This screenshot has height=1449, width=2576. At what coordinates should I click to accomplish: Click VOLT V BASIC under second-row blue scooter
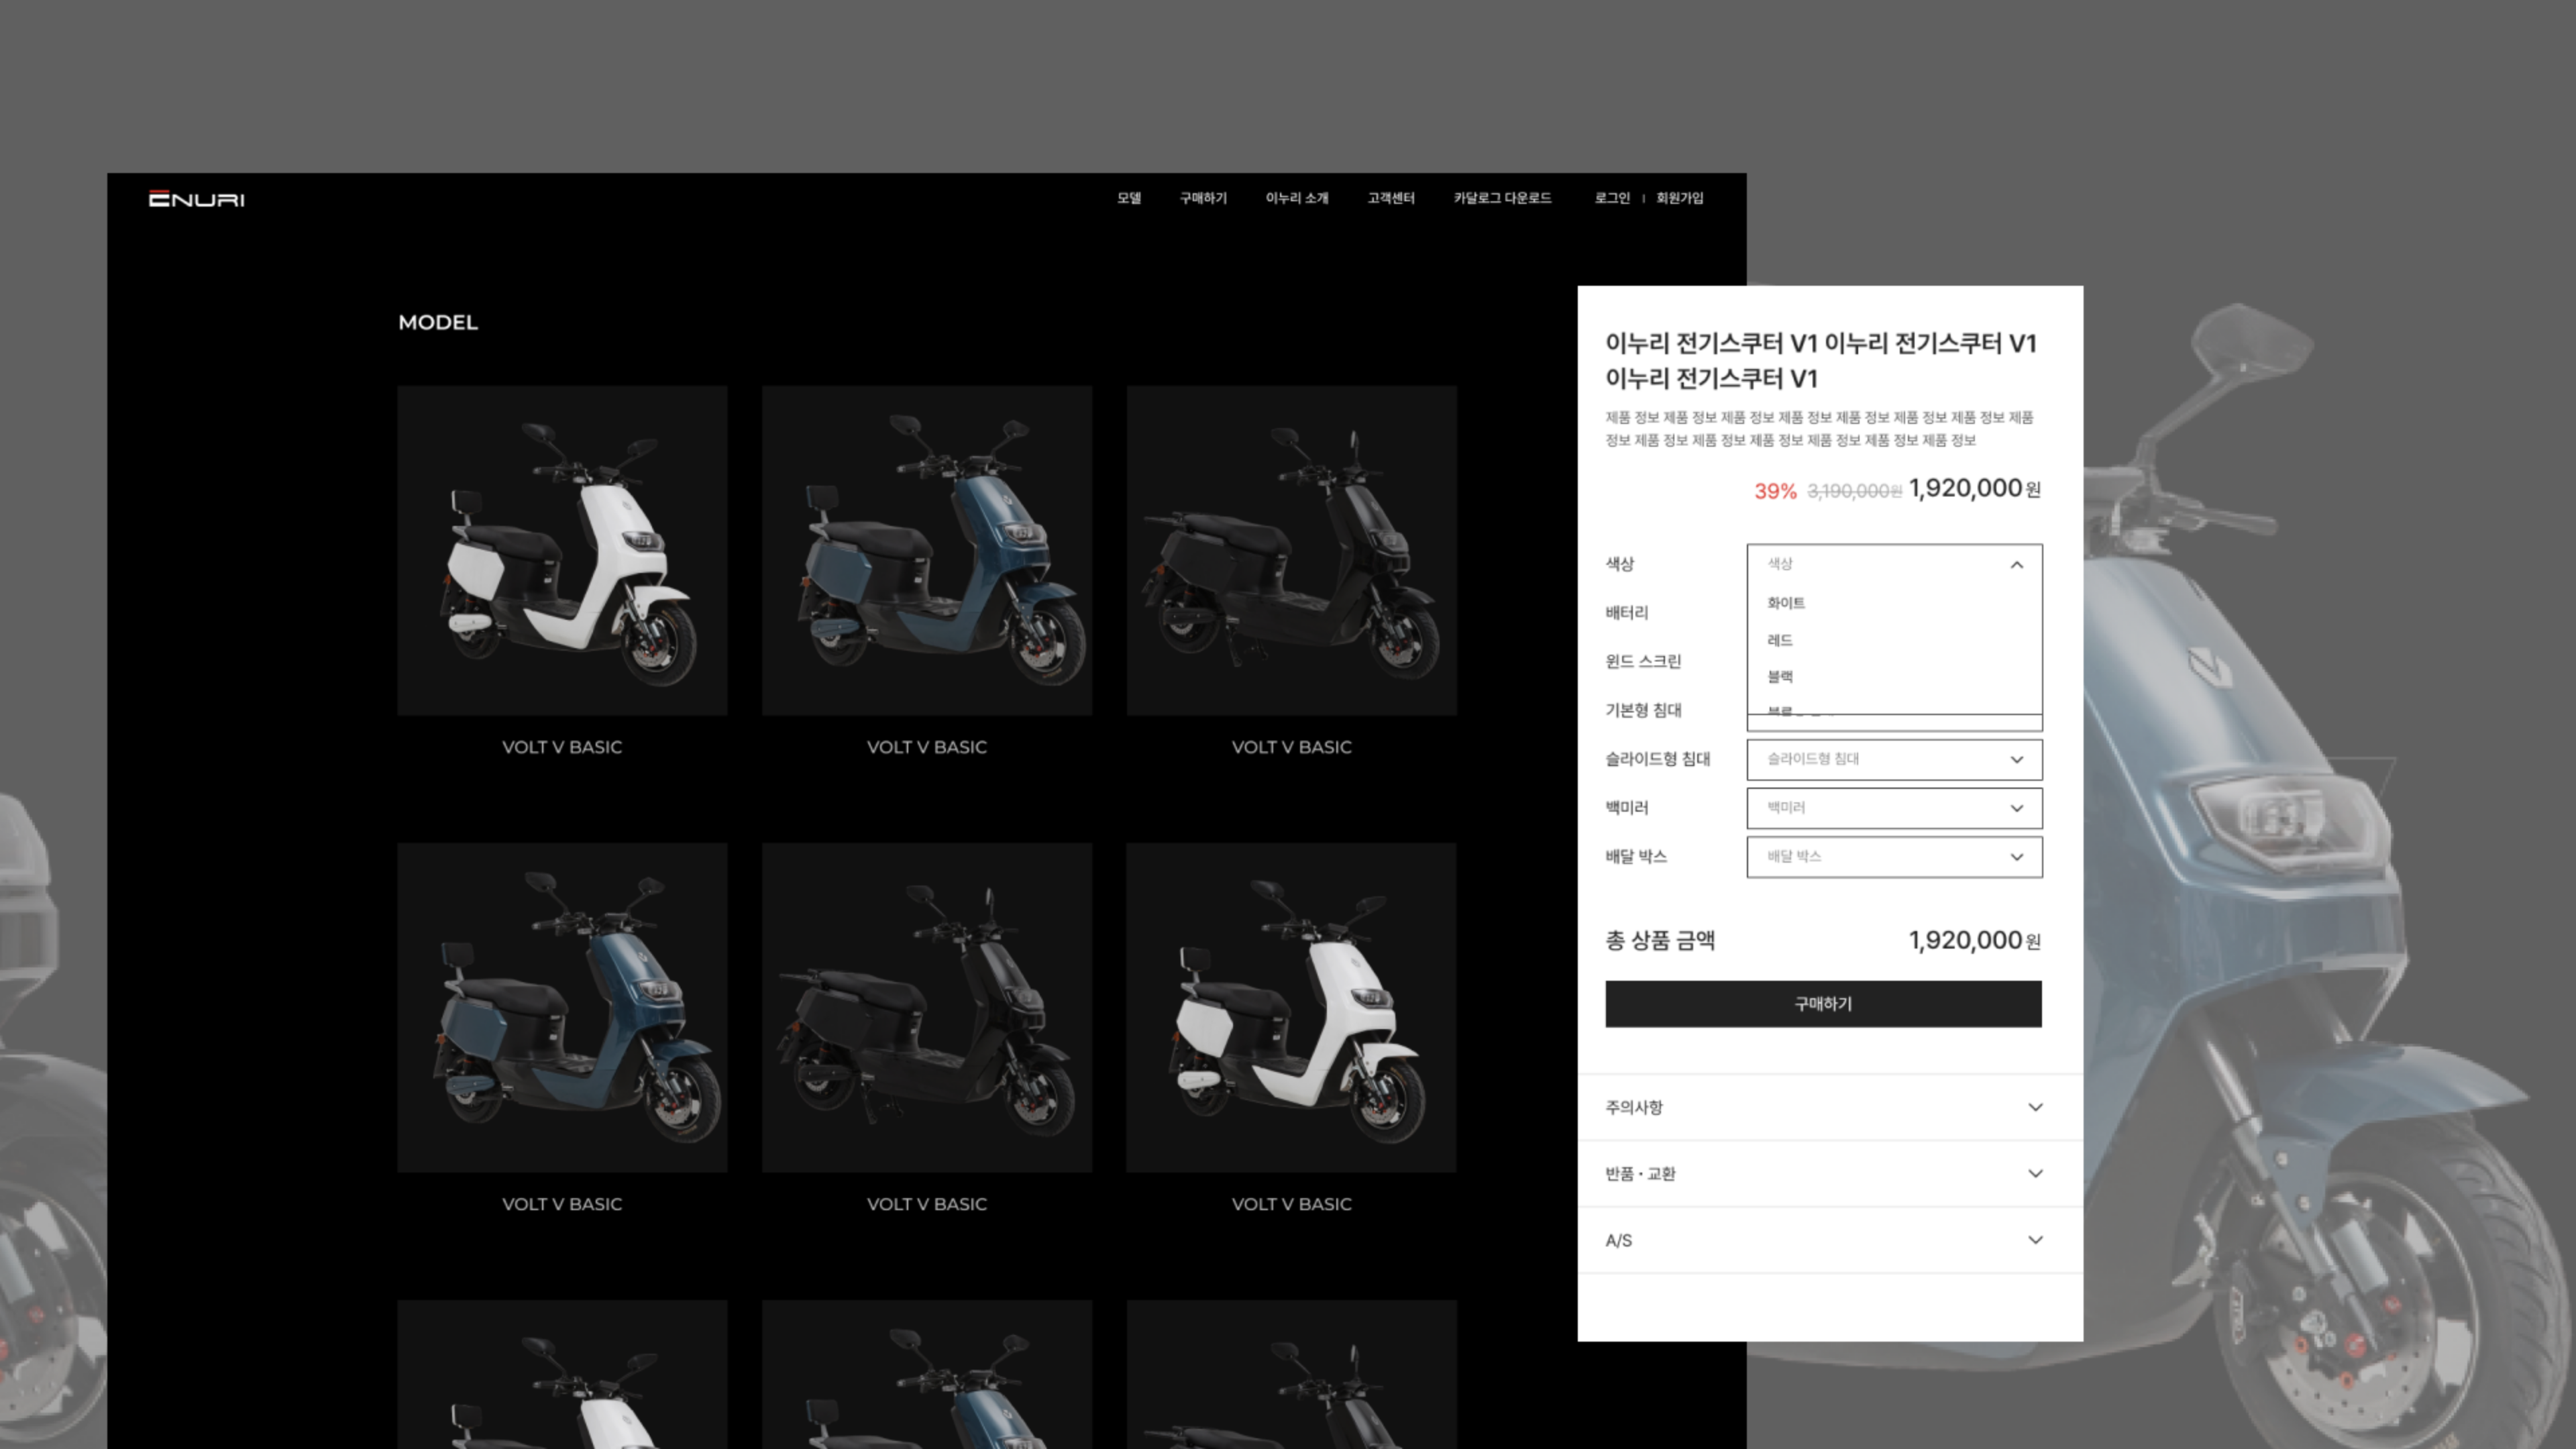click(562, 1204)
